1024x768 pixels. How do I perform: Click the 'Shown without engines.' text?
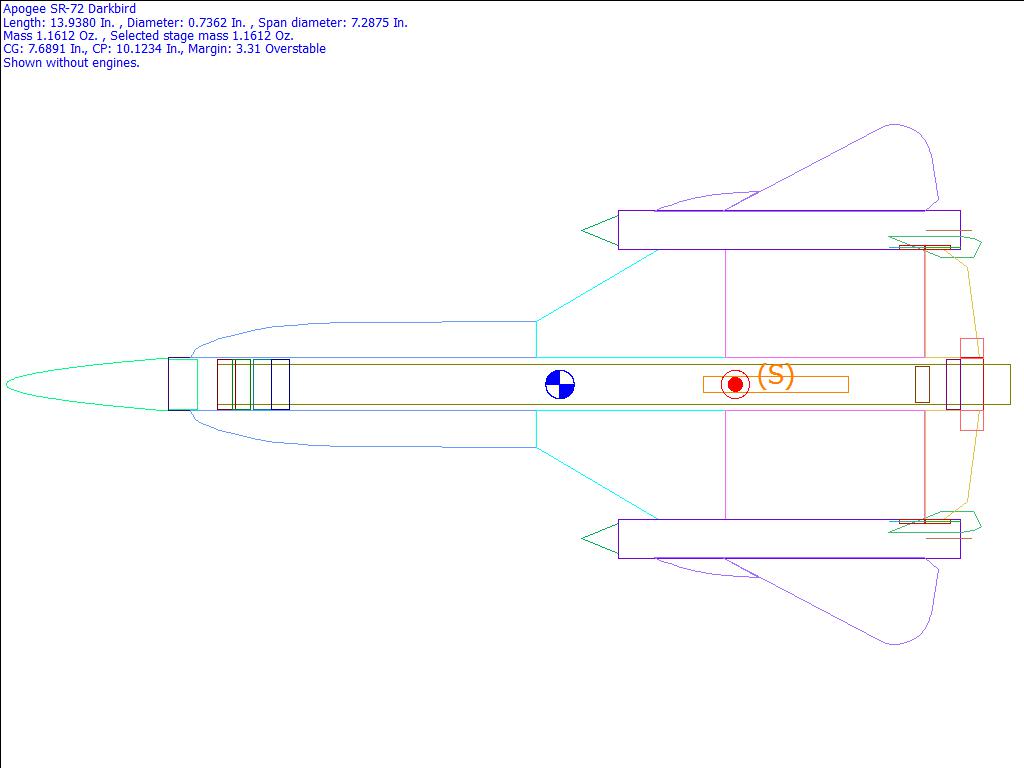(x=71, y=63)
